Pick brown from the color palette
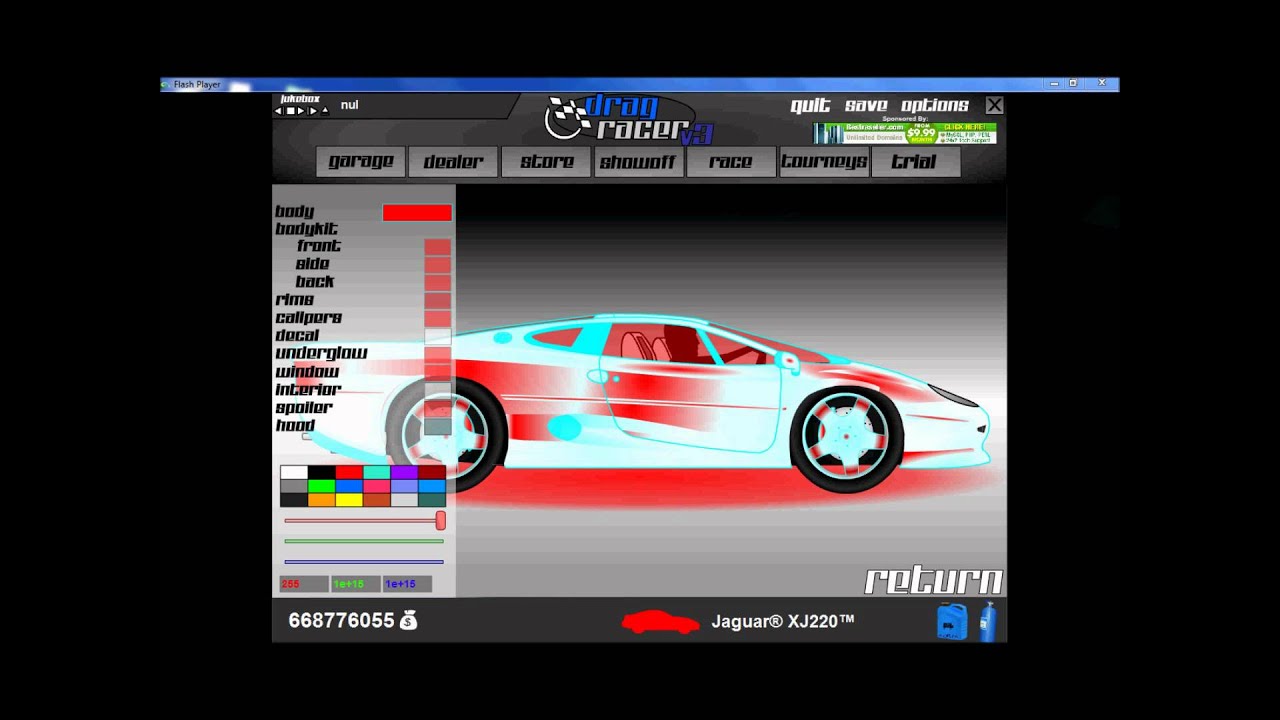 click(x=377, y=500)
